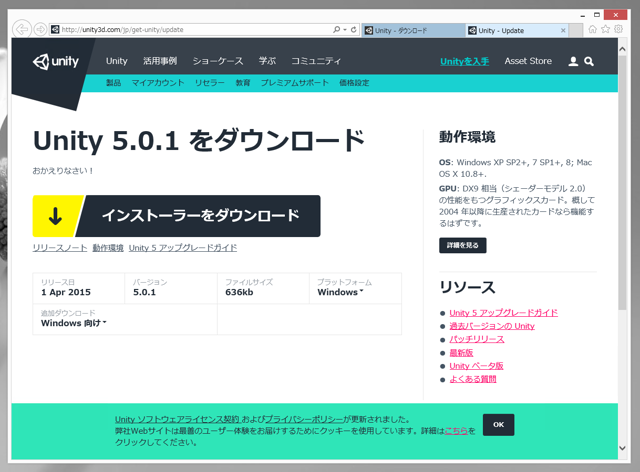Go to the Asset Store
Screen dimensions: 640x472
click(x=528, y=61)
